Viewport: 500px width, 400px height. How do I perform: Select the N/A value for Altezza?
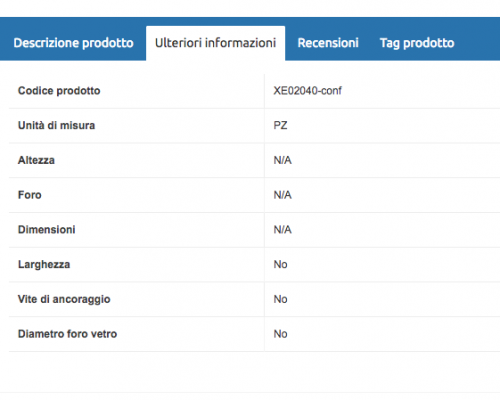pos(282,160)
